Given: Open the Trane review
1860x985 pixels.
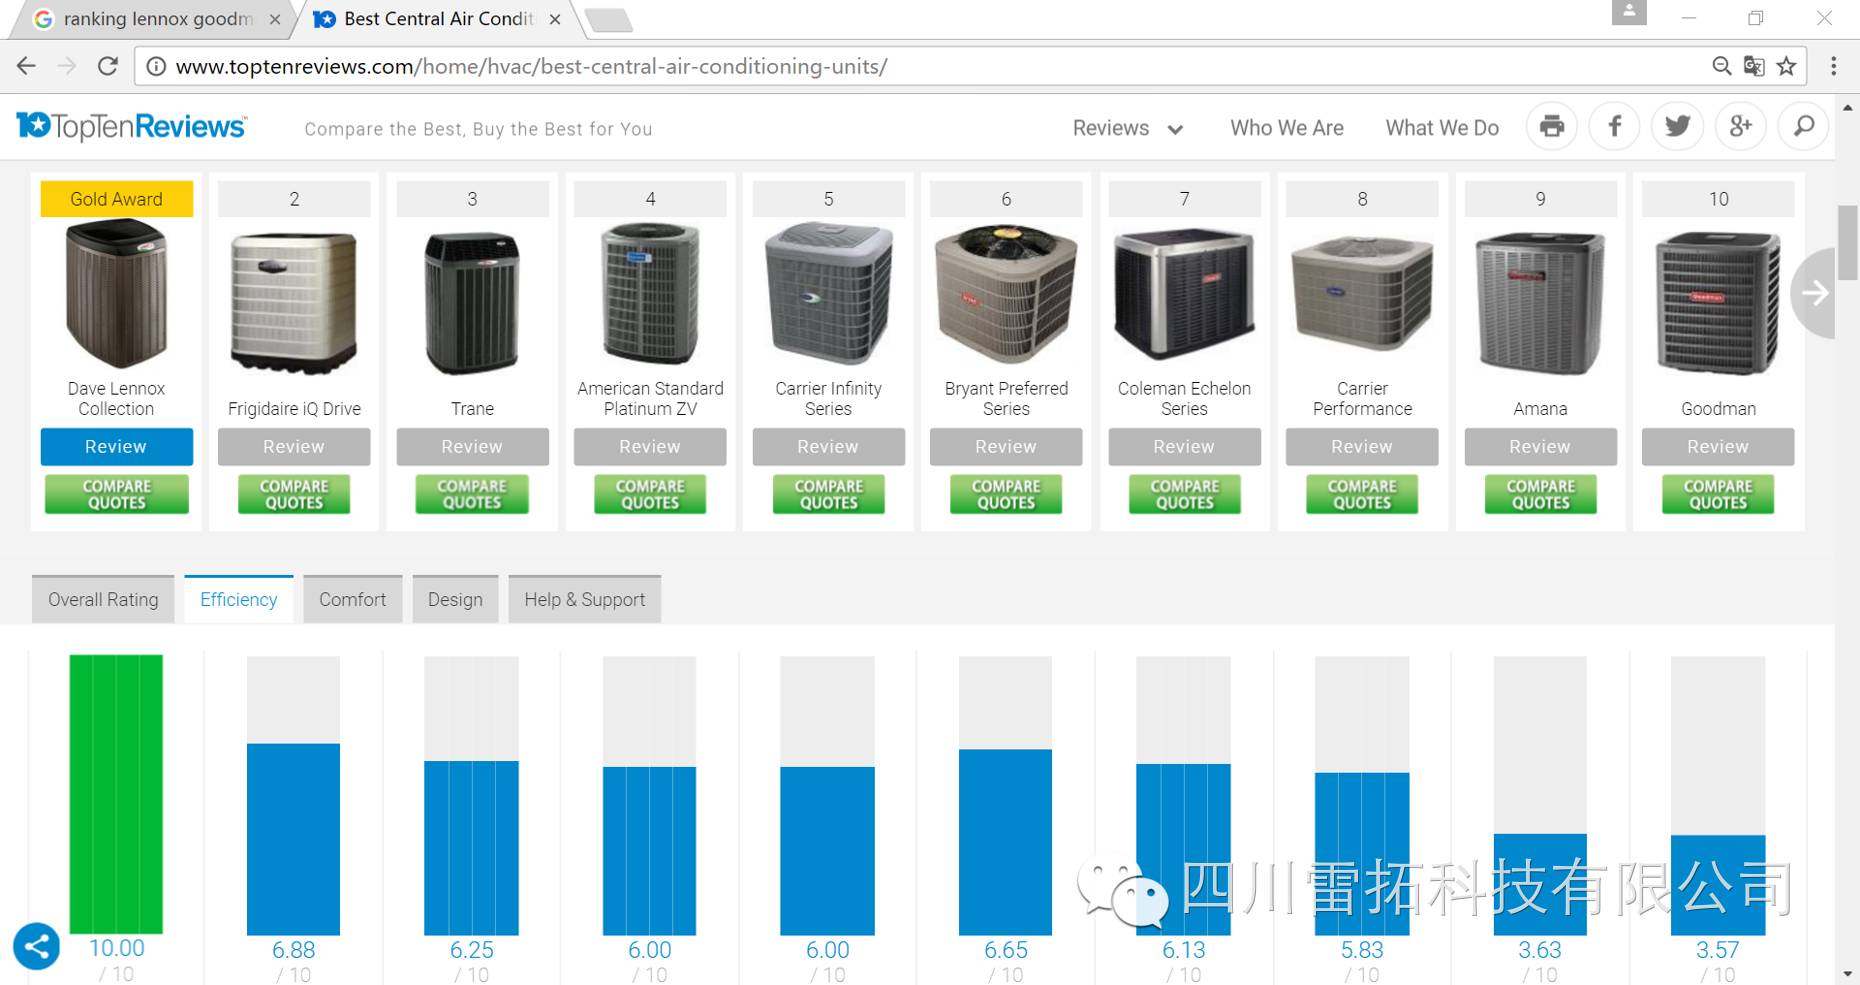Looking at the screenshot, I should 472,447.
